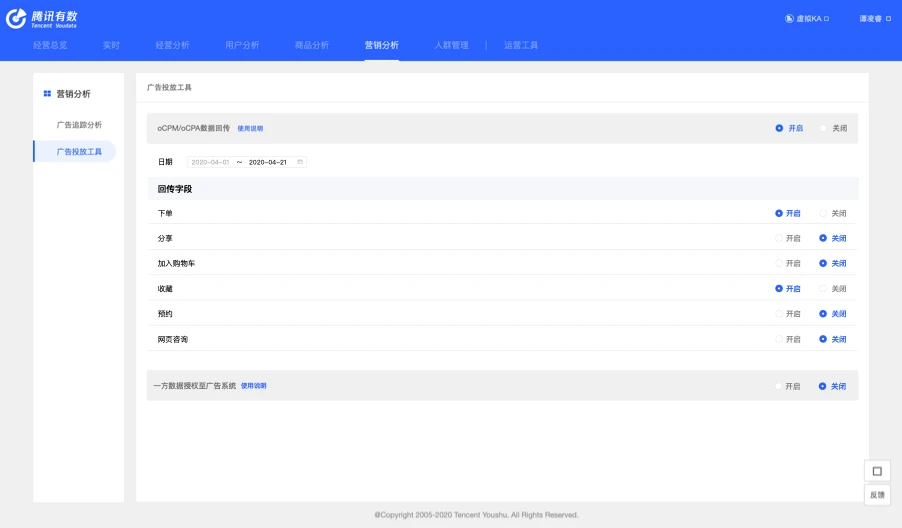This screenshot has width=902, height=528.
Task: Open 使用说明 link beside 一方数据授权至广告系统
Action: click(254, 386)
